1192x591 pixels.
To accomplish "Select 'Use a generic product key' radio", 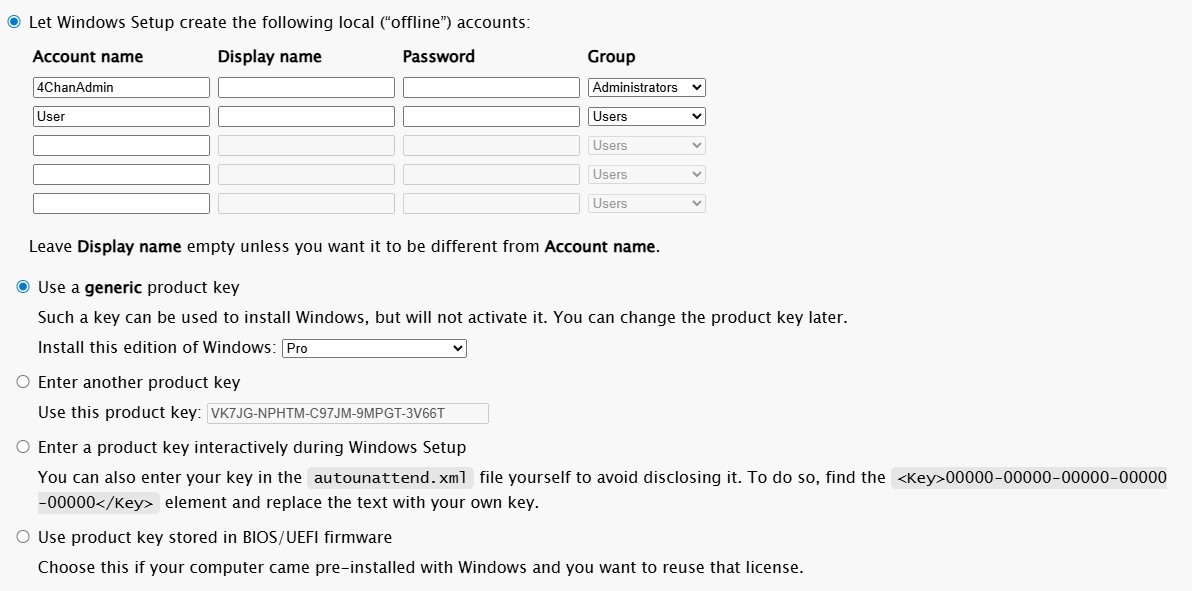I will coord(23,287).
